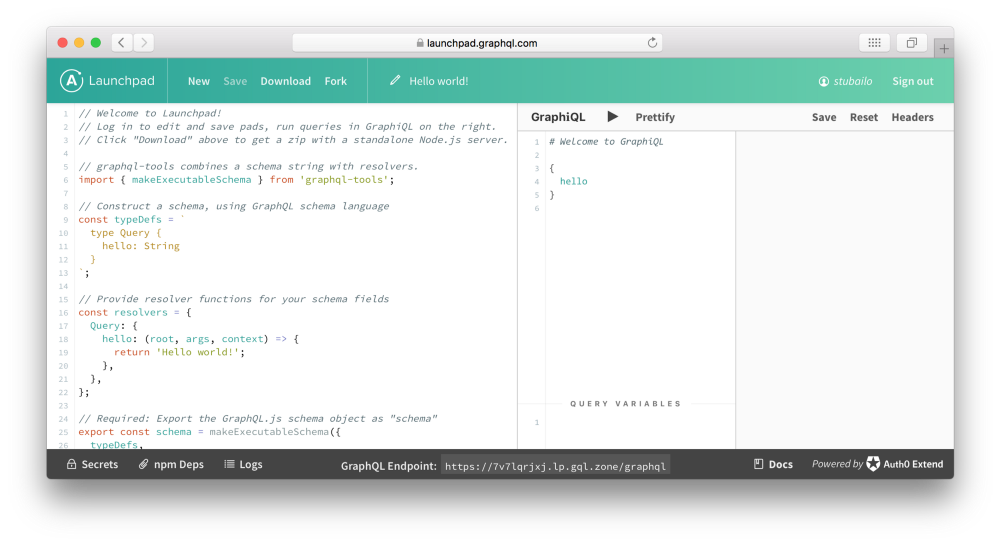Viewport: 1000px width, 545px height.
Task: Click '# Welcome to GraphiQL' comment
Action: click(x=606, y=142)
